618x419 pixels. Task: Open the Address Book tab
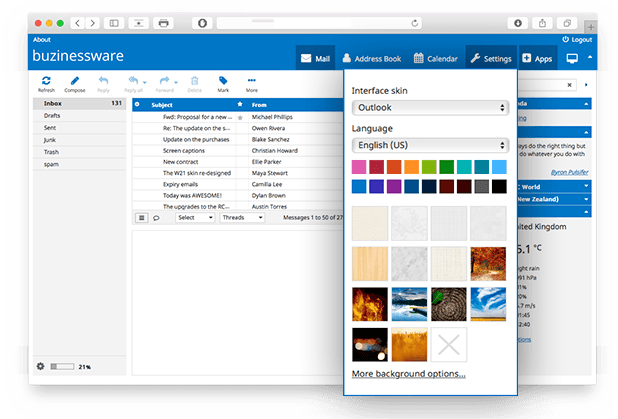tap(373, 59)
